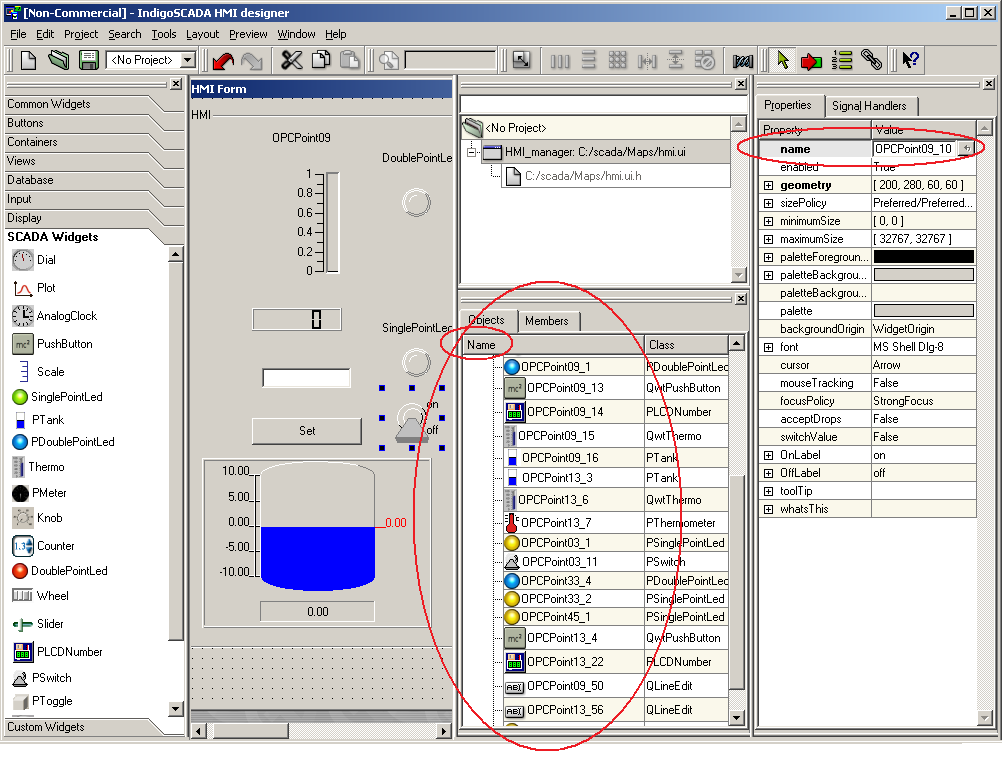1002x765 pixels.
Task: Open the File menu
Action: point(18,34)
